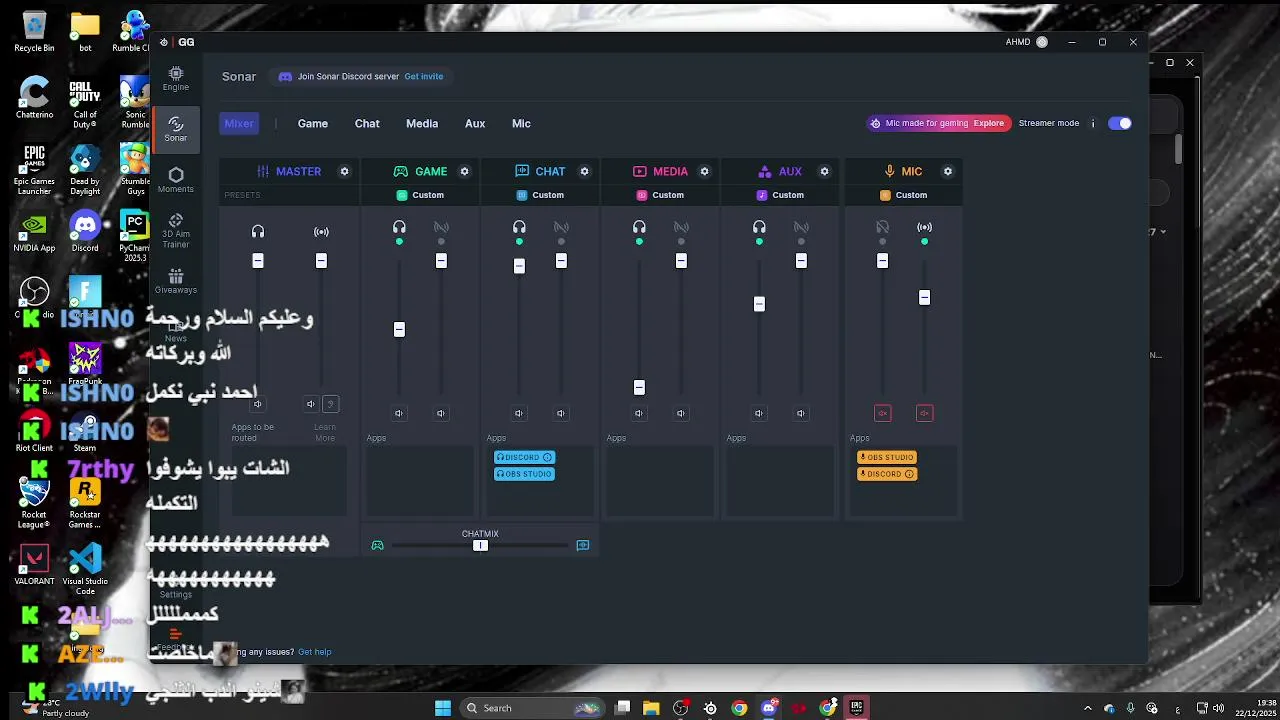This screenshot has width=1280, height=720.
Task: Turn off Streamer mode switch
Action: tap(1120, 123)
